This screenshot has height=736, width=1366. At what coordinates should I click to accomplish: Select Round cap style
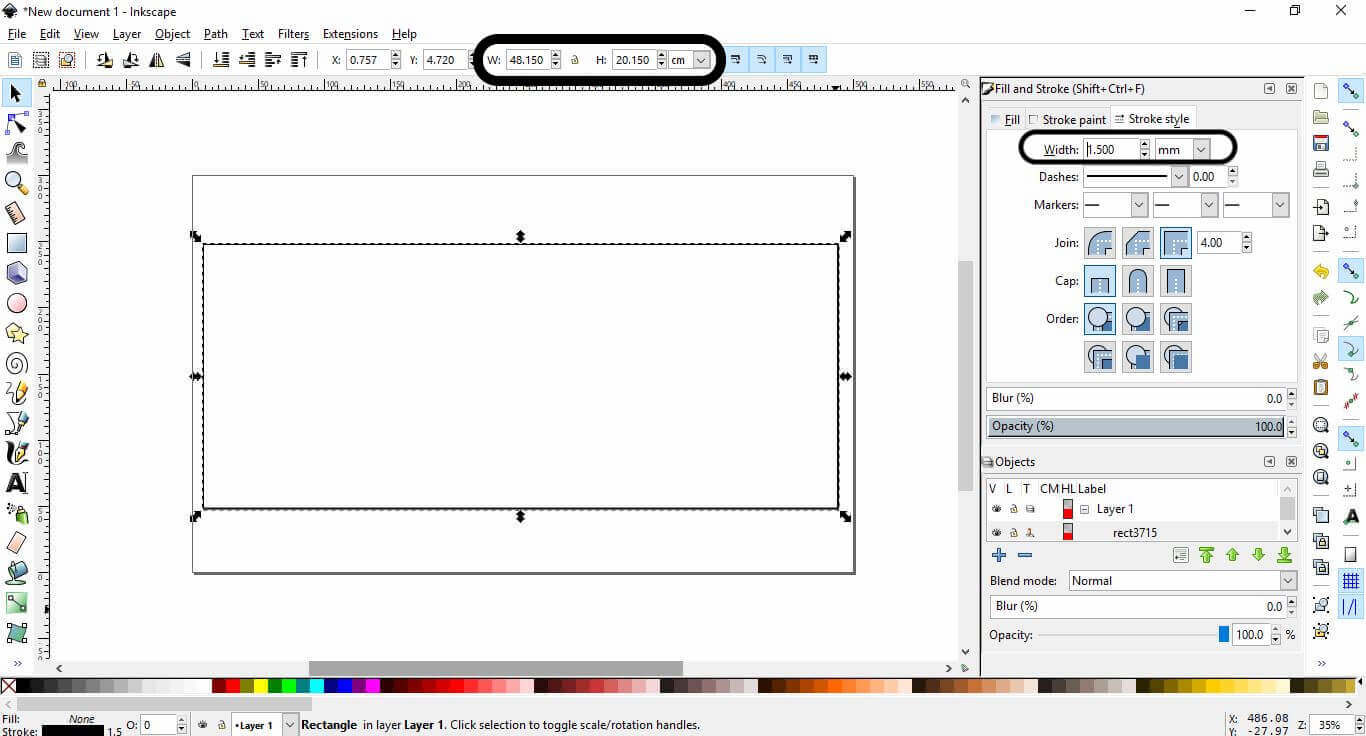(x=1138, y=281)
